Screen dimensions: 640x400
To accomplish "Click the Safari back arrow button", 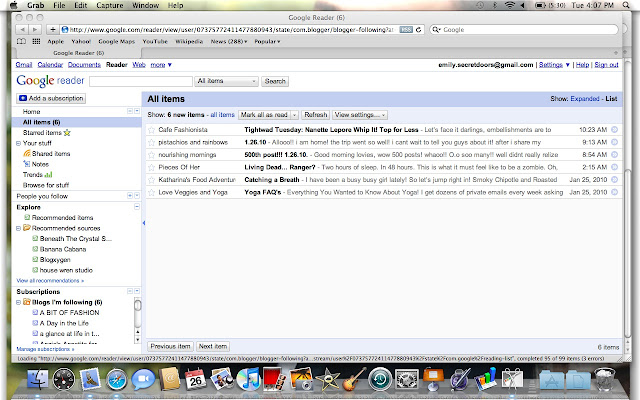I will tap(22, 29).
